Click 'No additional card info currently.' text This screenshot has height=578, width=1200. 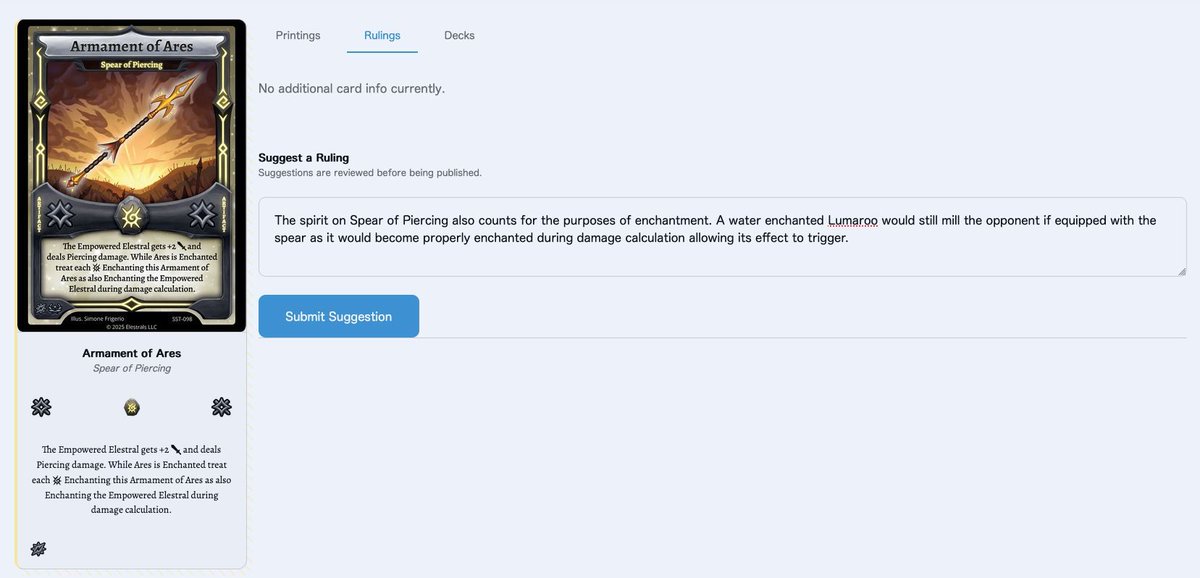click(352, 89)
